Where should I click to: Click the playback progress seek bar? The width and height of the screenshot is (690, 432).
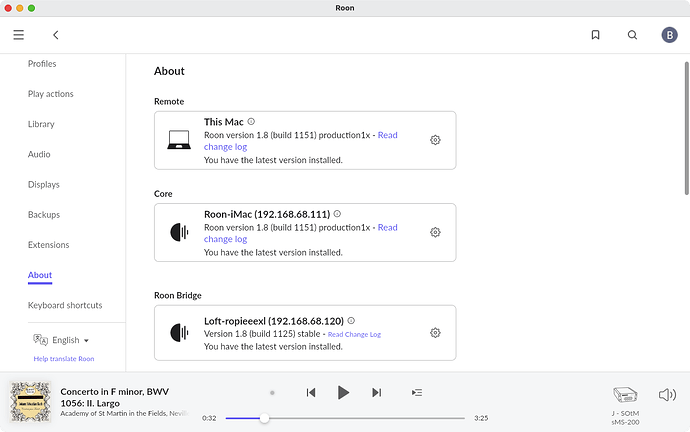(345, 418)
